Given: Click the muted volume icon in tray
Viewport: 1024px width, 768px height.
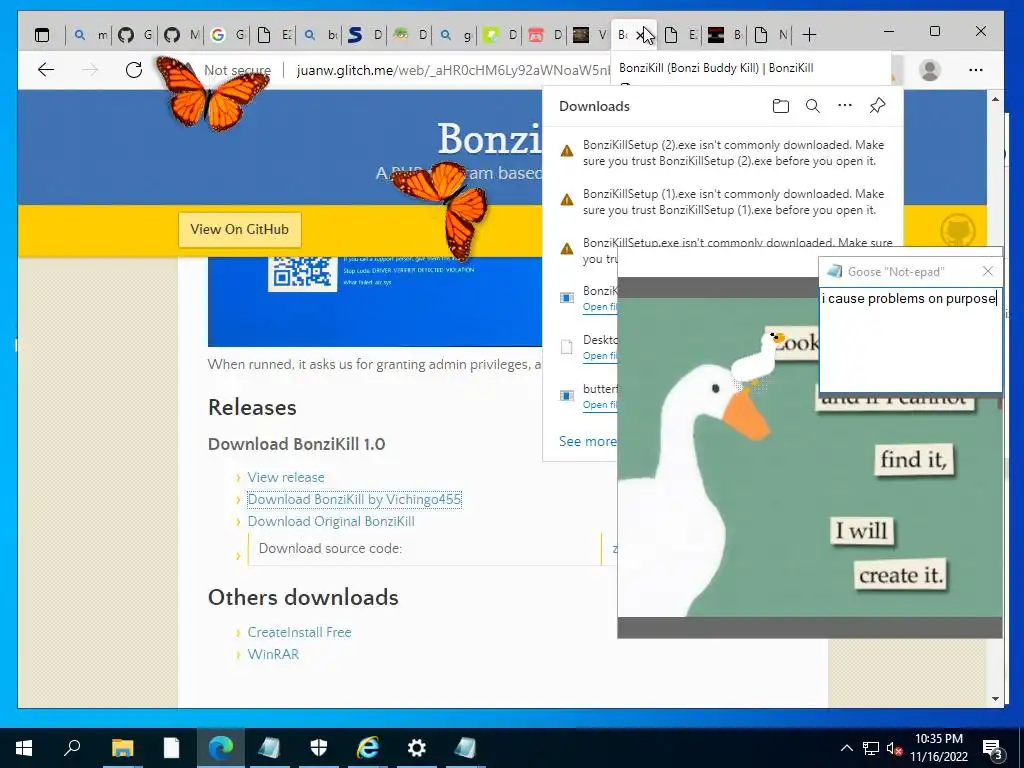Looking at the screenshot, I should [x=894, y=748].
